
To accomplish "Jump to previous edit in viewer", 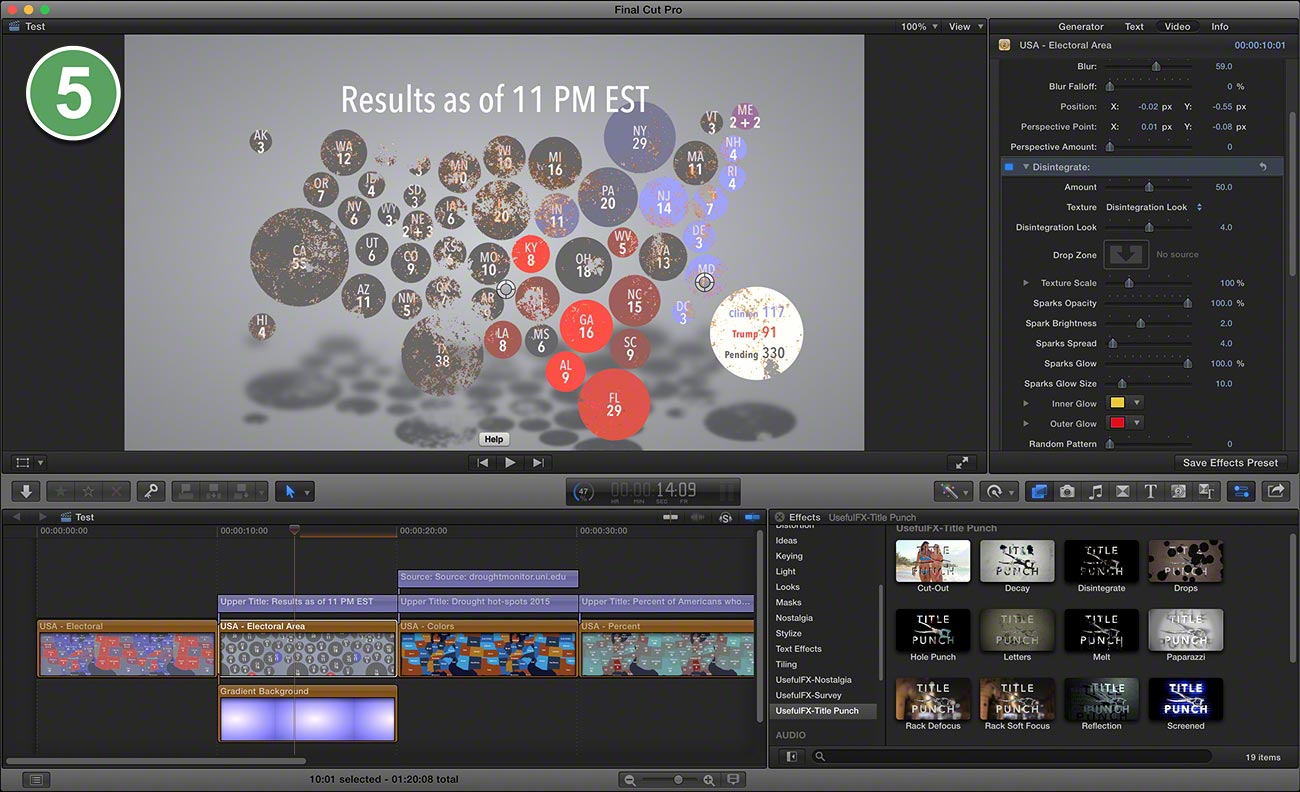I will pos(483,463).
